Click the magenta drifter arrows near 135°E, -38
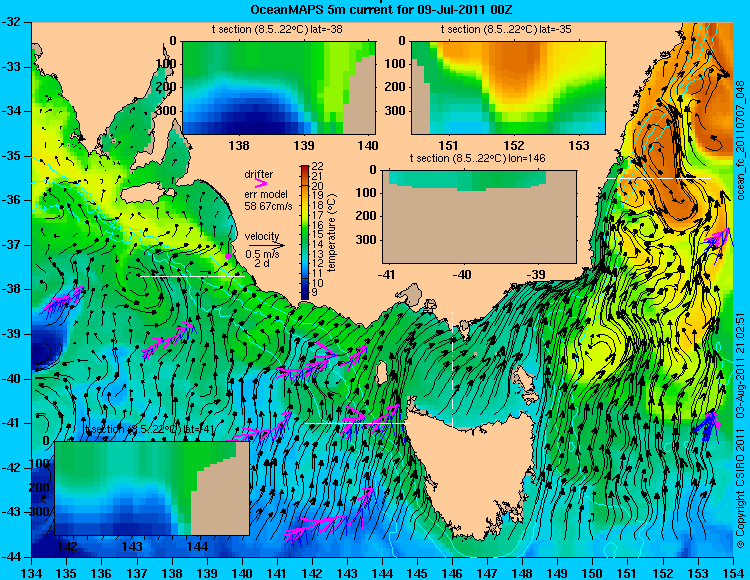The width and height of the screenshot is (750, 580). (63, 299)
